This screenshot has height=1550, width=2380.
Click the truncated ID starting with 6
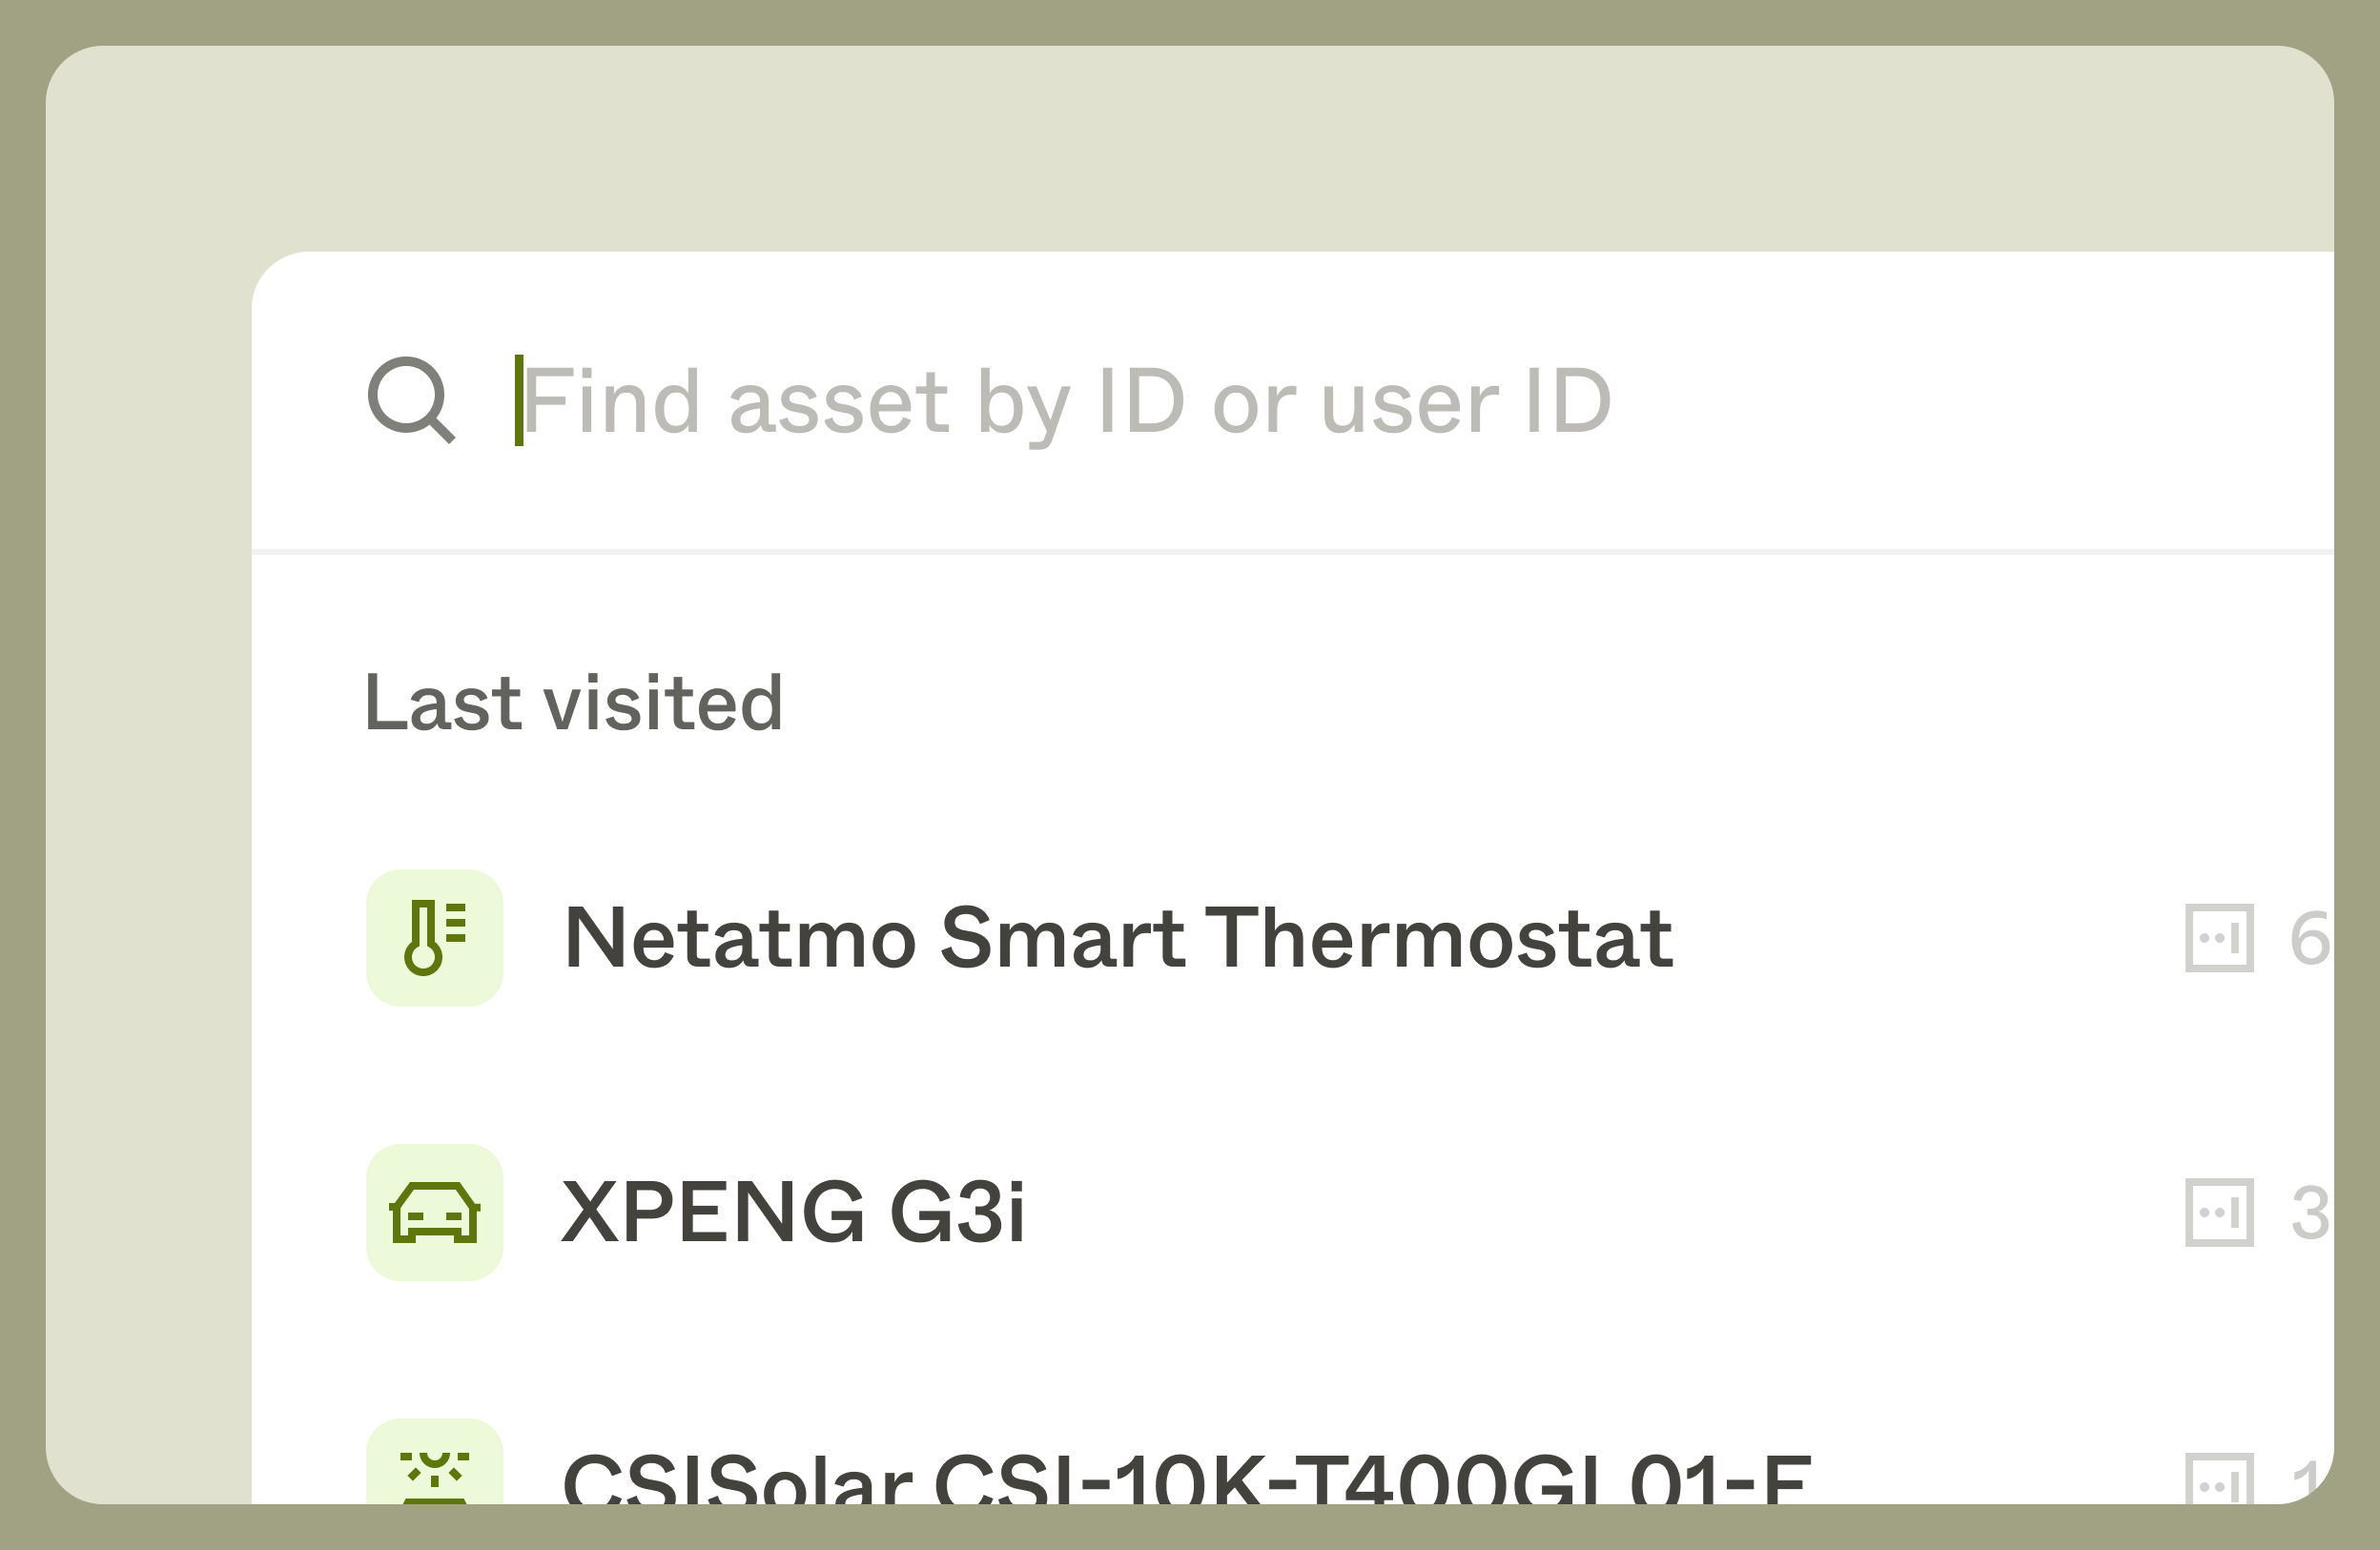coord(2309,938)
